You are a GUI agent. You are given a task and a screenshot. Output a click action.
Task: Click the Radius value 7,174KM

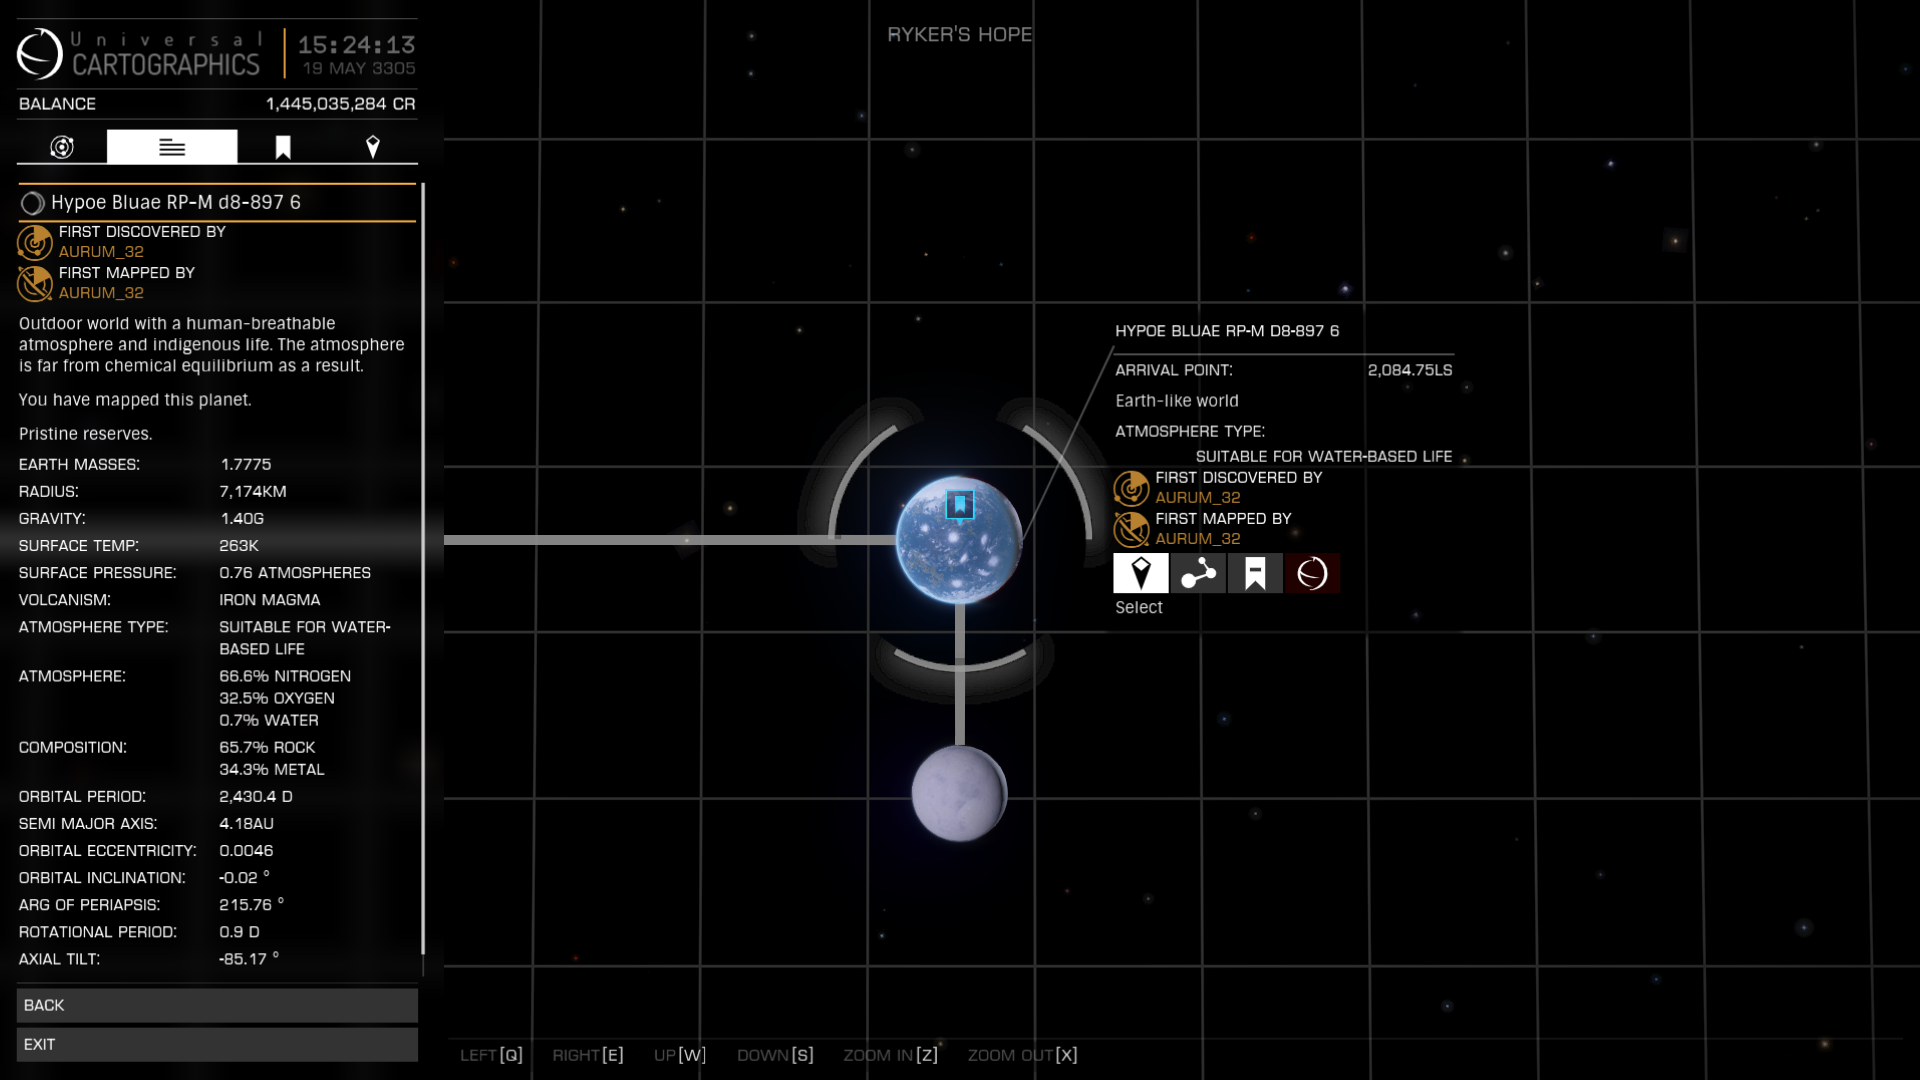[x=253, y=491]
